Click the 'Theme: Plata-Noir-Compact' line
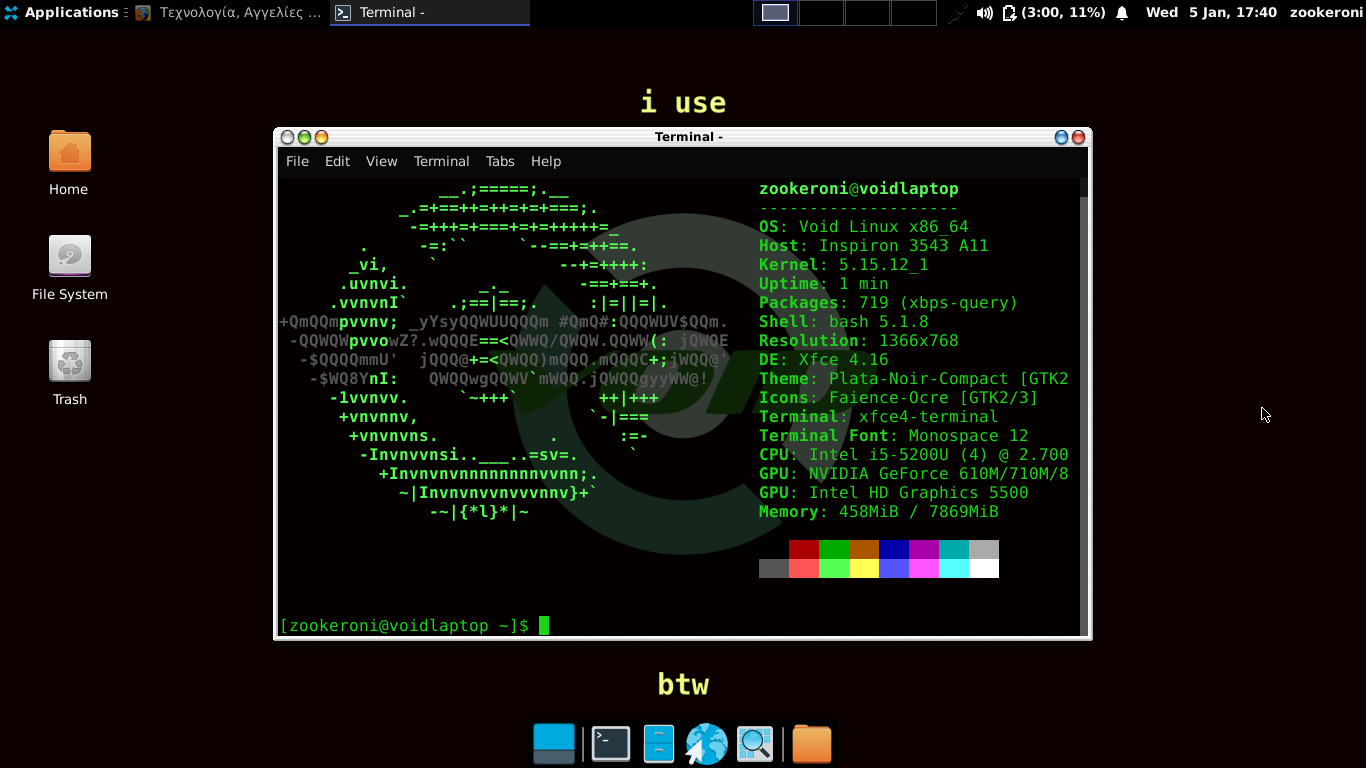Screen dimensions: 1366x768 (914, 379)
